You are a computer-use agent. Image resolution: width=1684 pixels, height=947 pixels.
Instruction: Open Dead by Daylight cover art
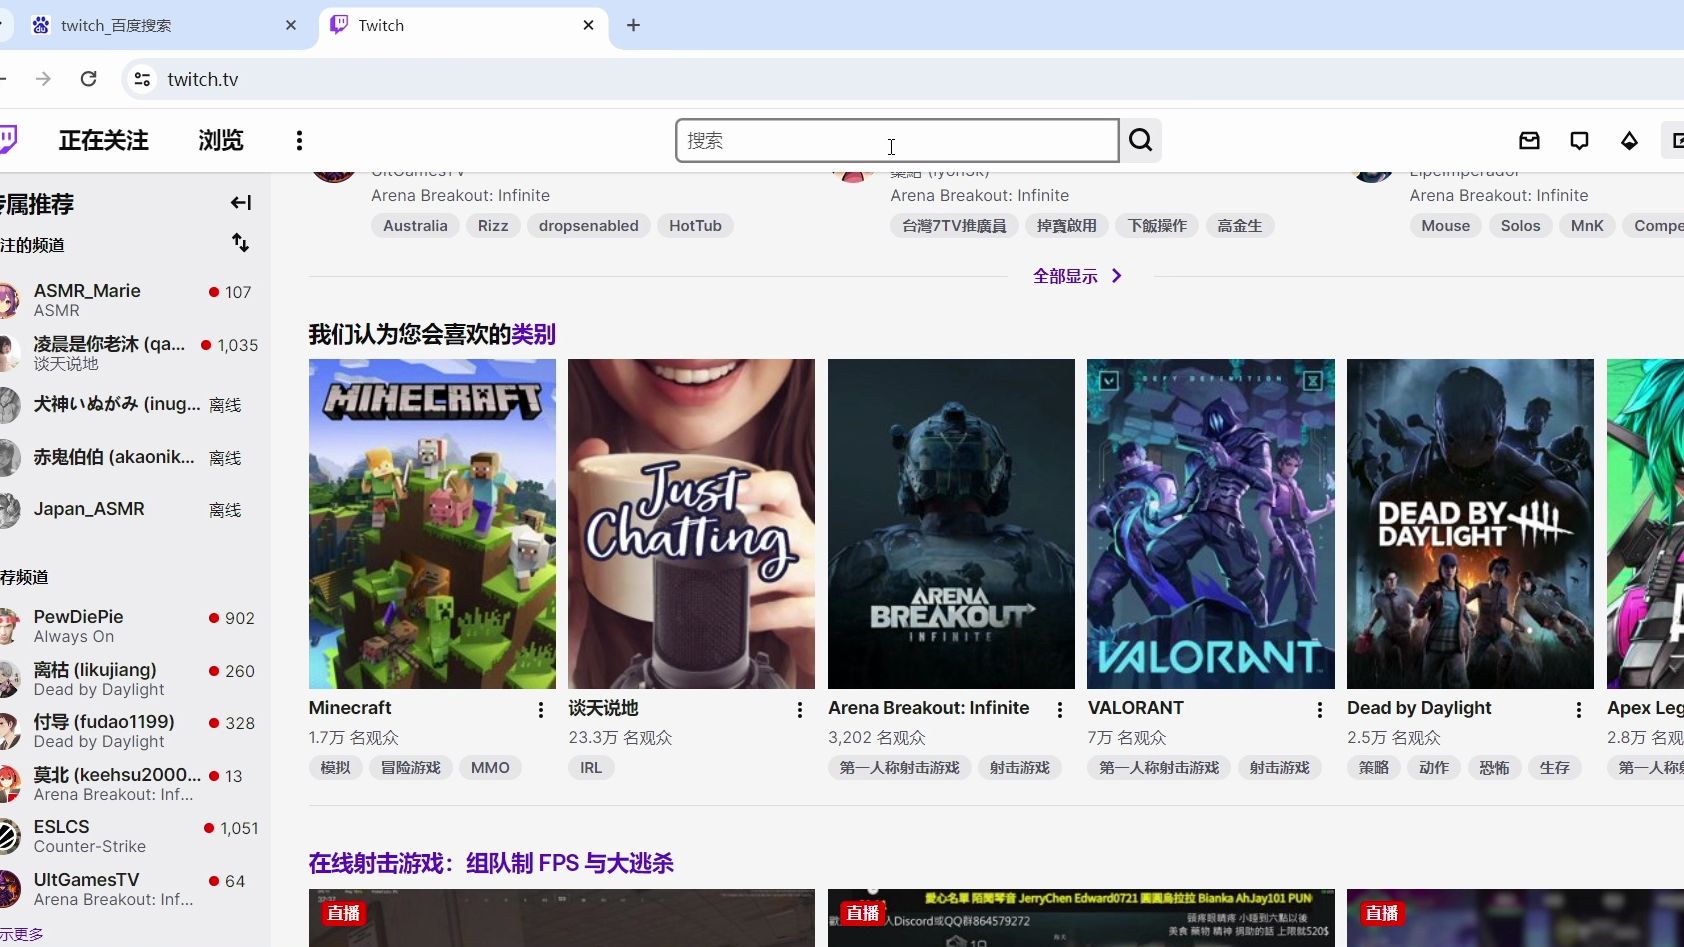[1470, 524]
